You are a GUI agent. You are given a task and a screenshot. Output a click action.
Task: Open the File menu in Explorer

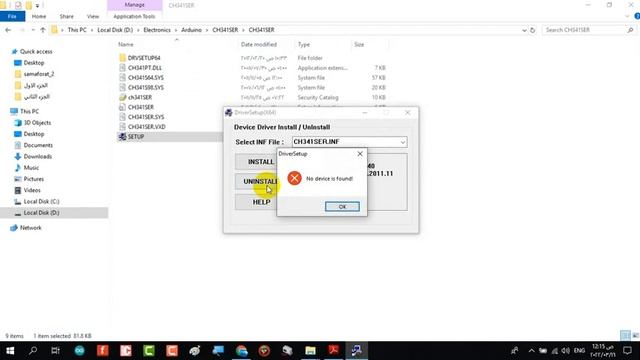pyautogui.click(x=12, y=16)
